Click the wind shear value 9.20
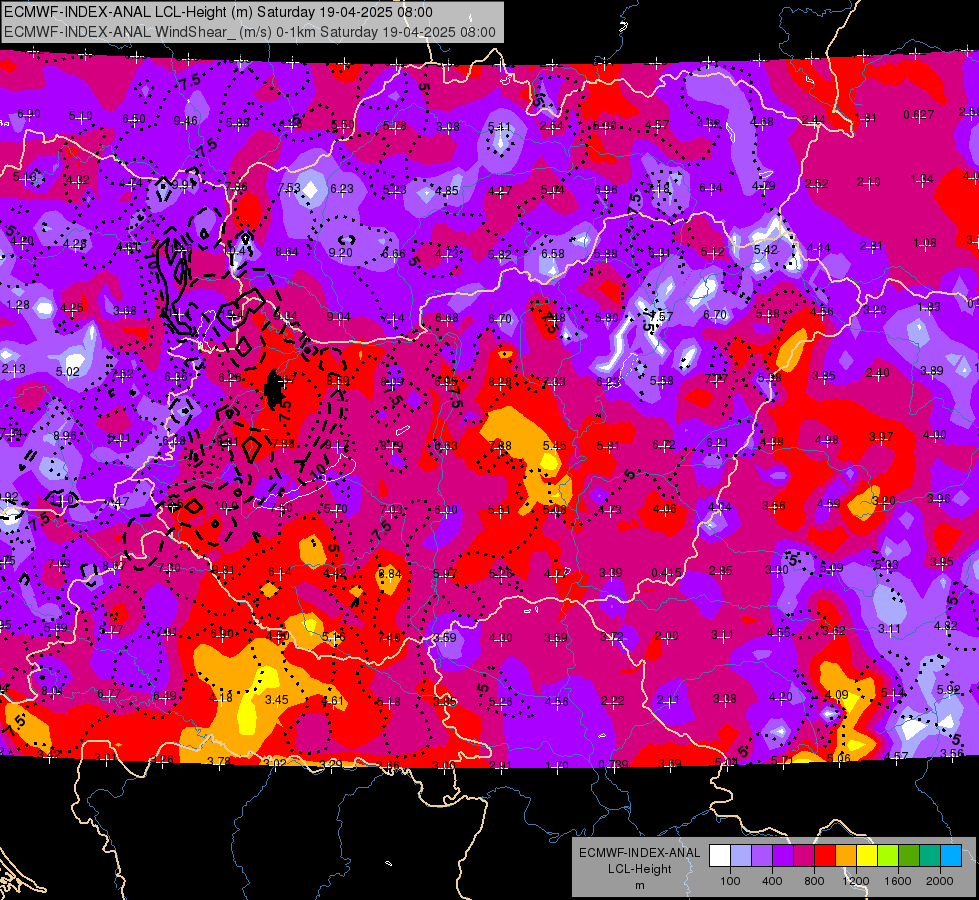 pyautogui.click(x=341, y=253)
